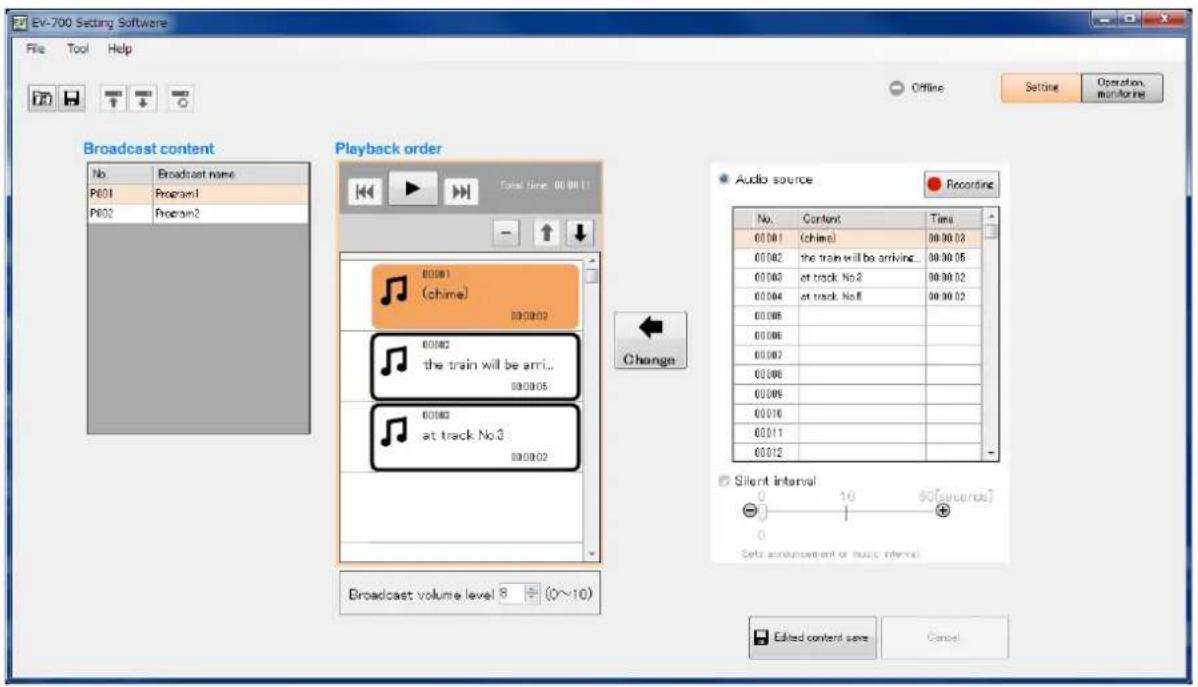This screenshot has width=1198, height=687.
Task: Switch to the Setting tab
Action: [1041, 87]
